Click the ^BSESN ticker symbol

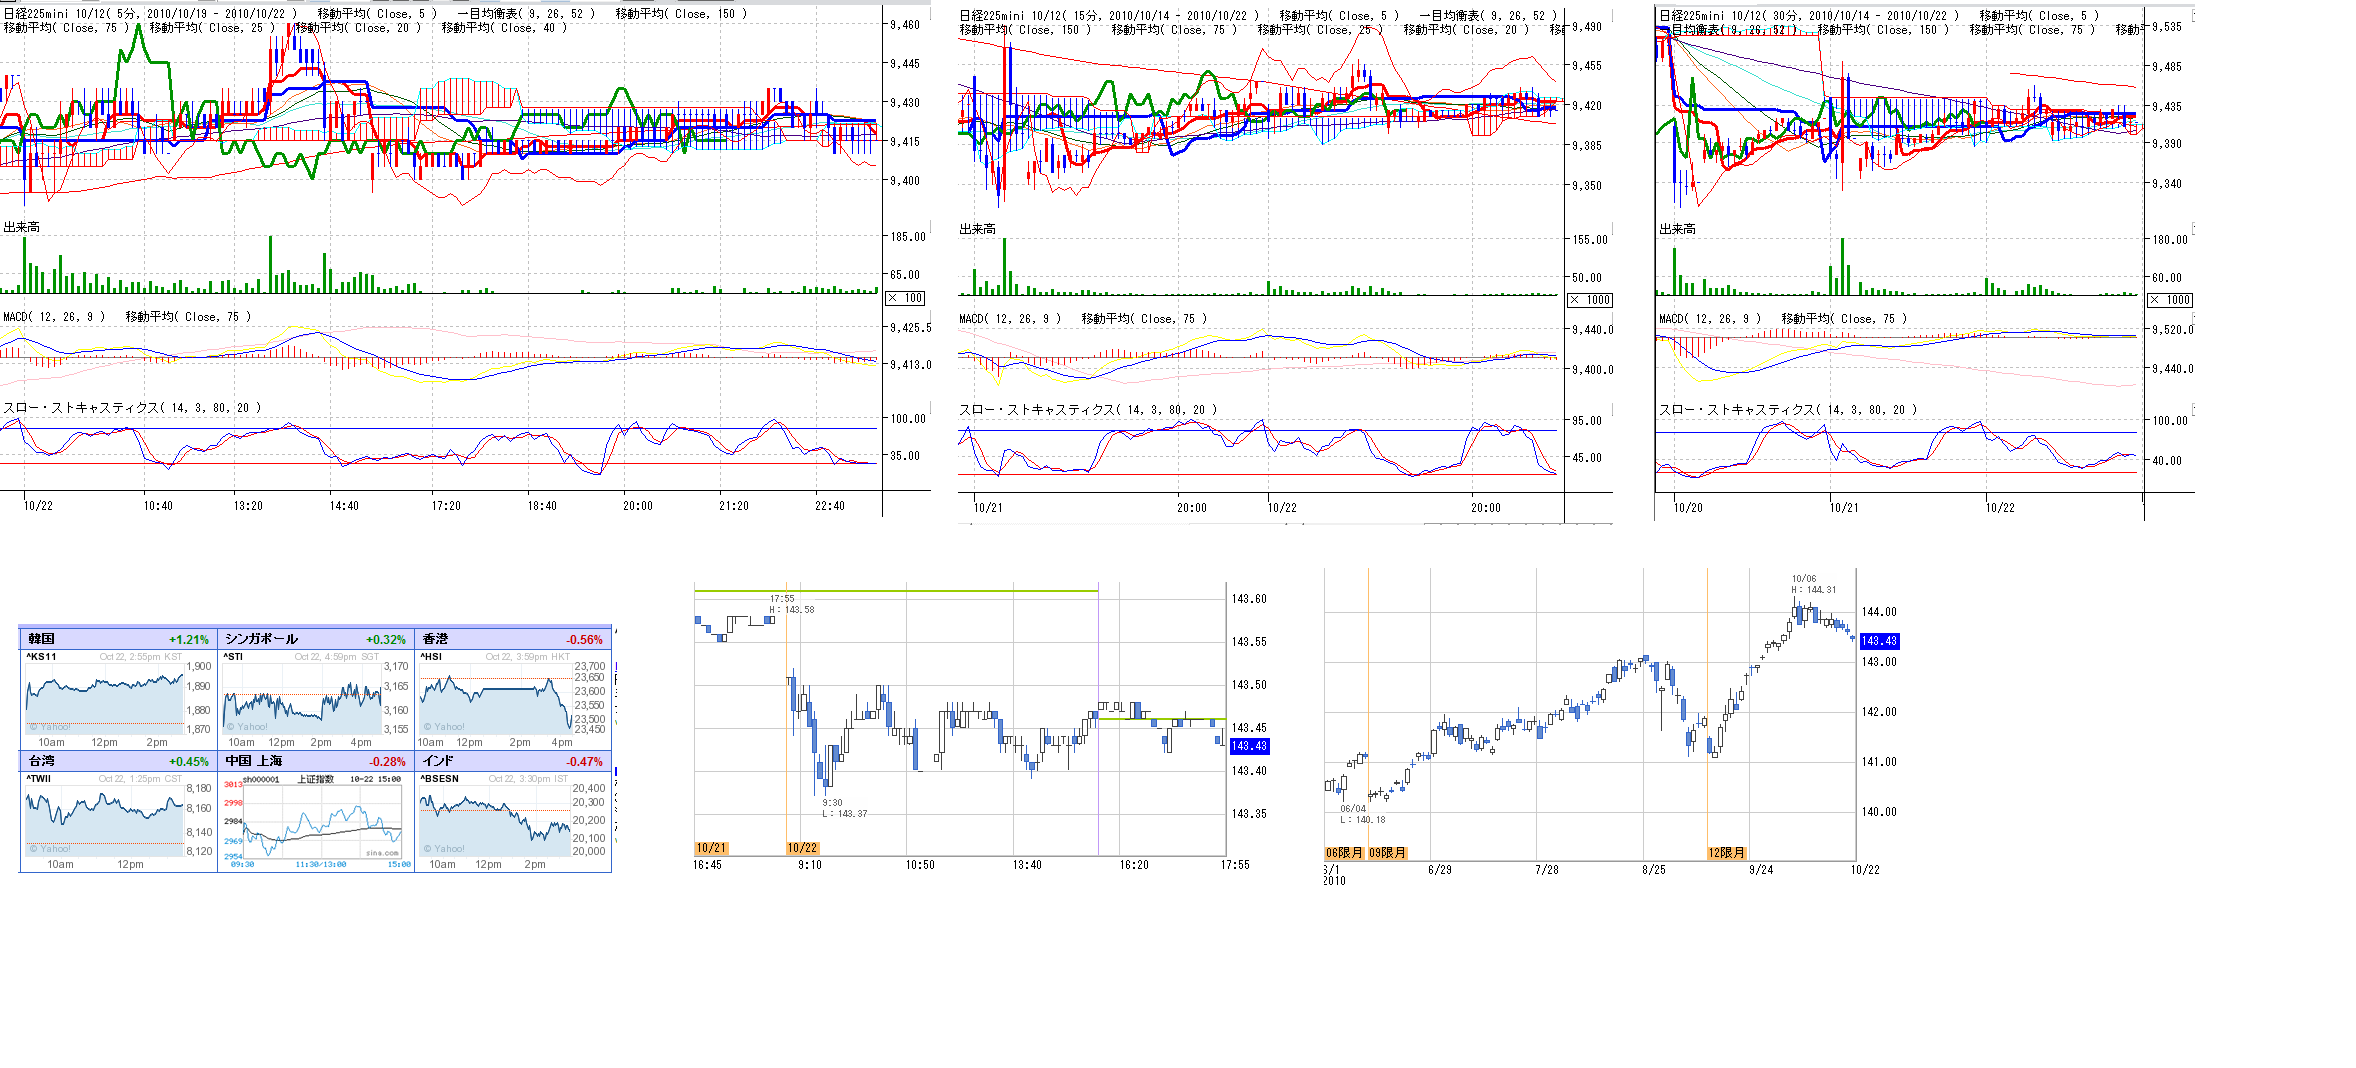[440, 779]
